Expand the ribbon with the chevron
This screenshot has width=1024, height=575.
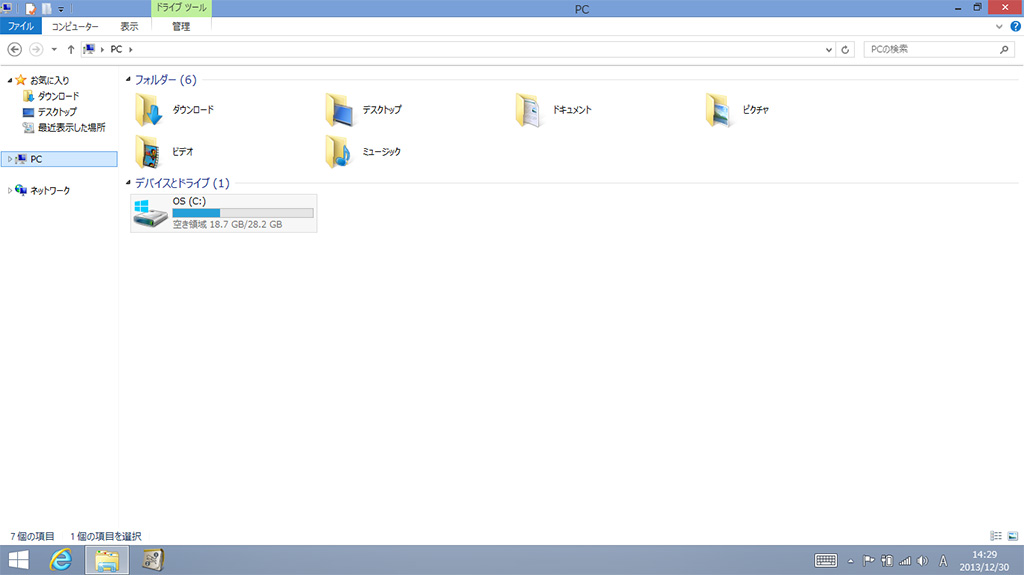(x=999, y=27)
